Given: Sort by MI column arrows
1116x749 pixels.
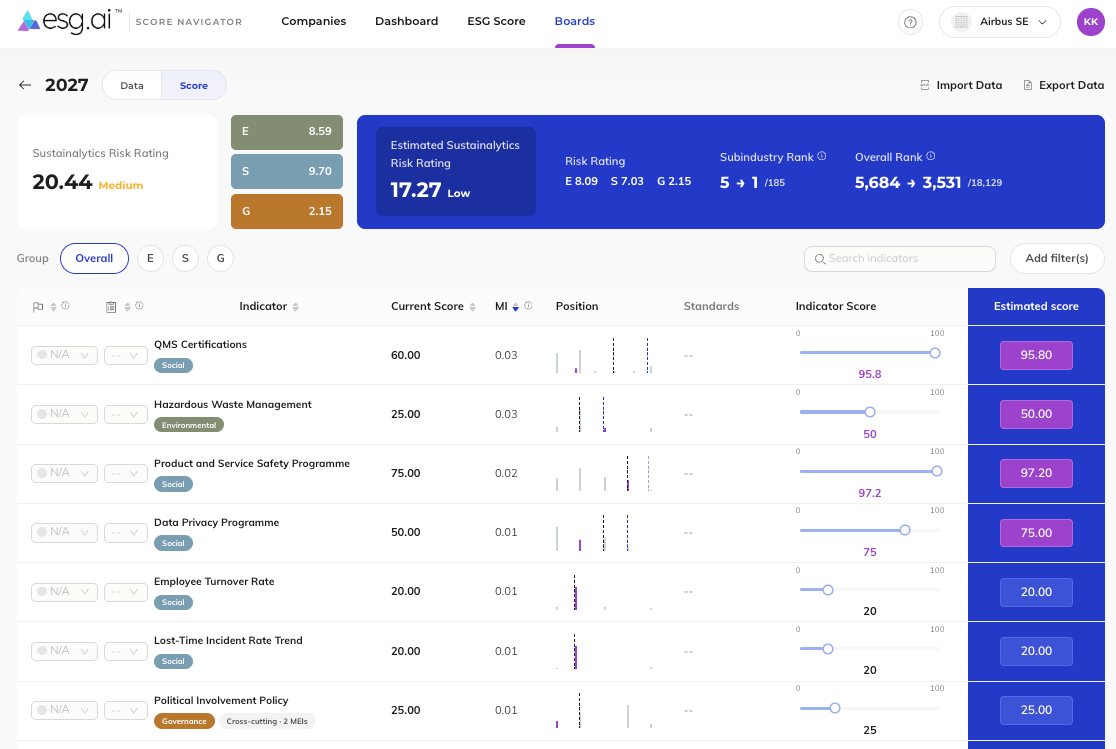Looking at the screenshot, I should coord(515,307).
